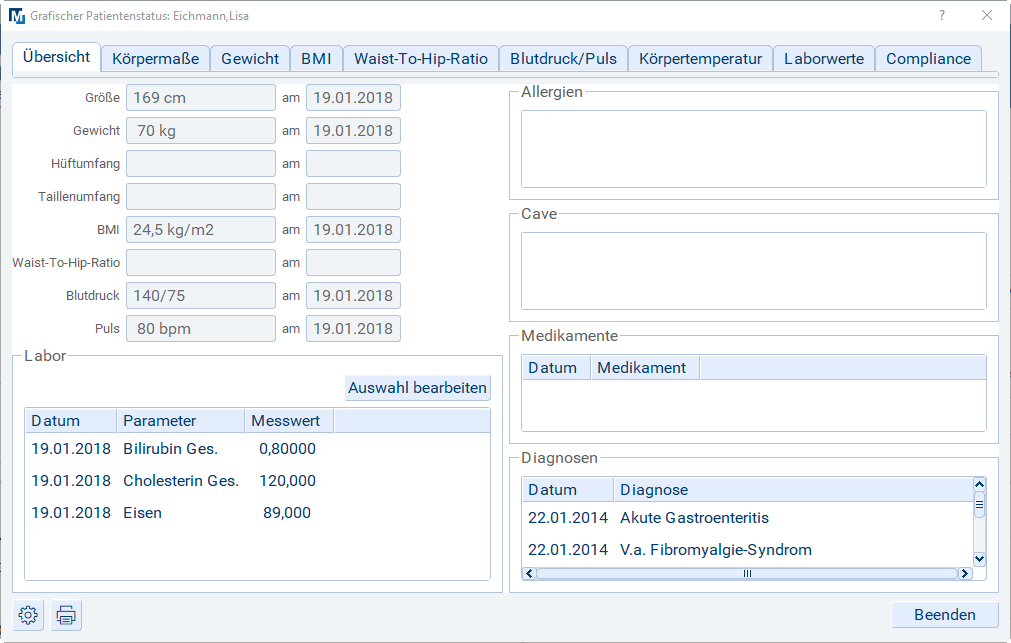Screen dimensions: 1011x643
Task: Switch to the Körpermaße tab
Action: click(155, 59)
